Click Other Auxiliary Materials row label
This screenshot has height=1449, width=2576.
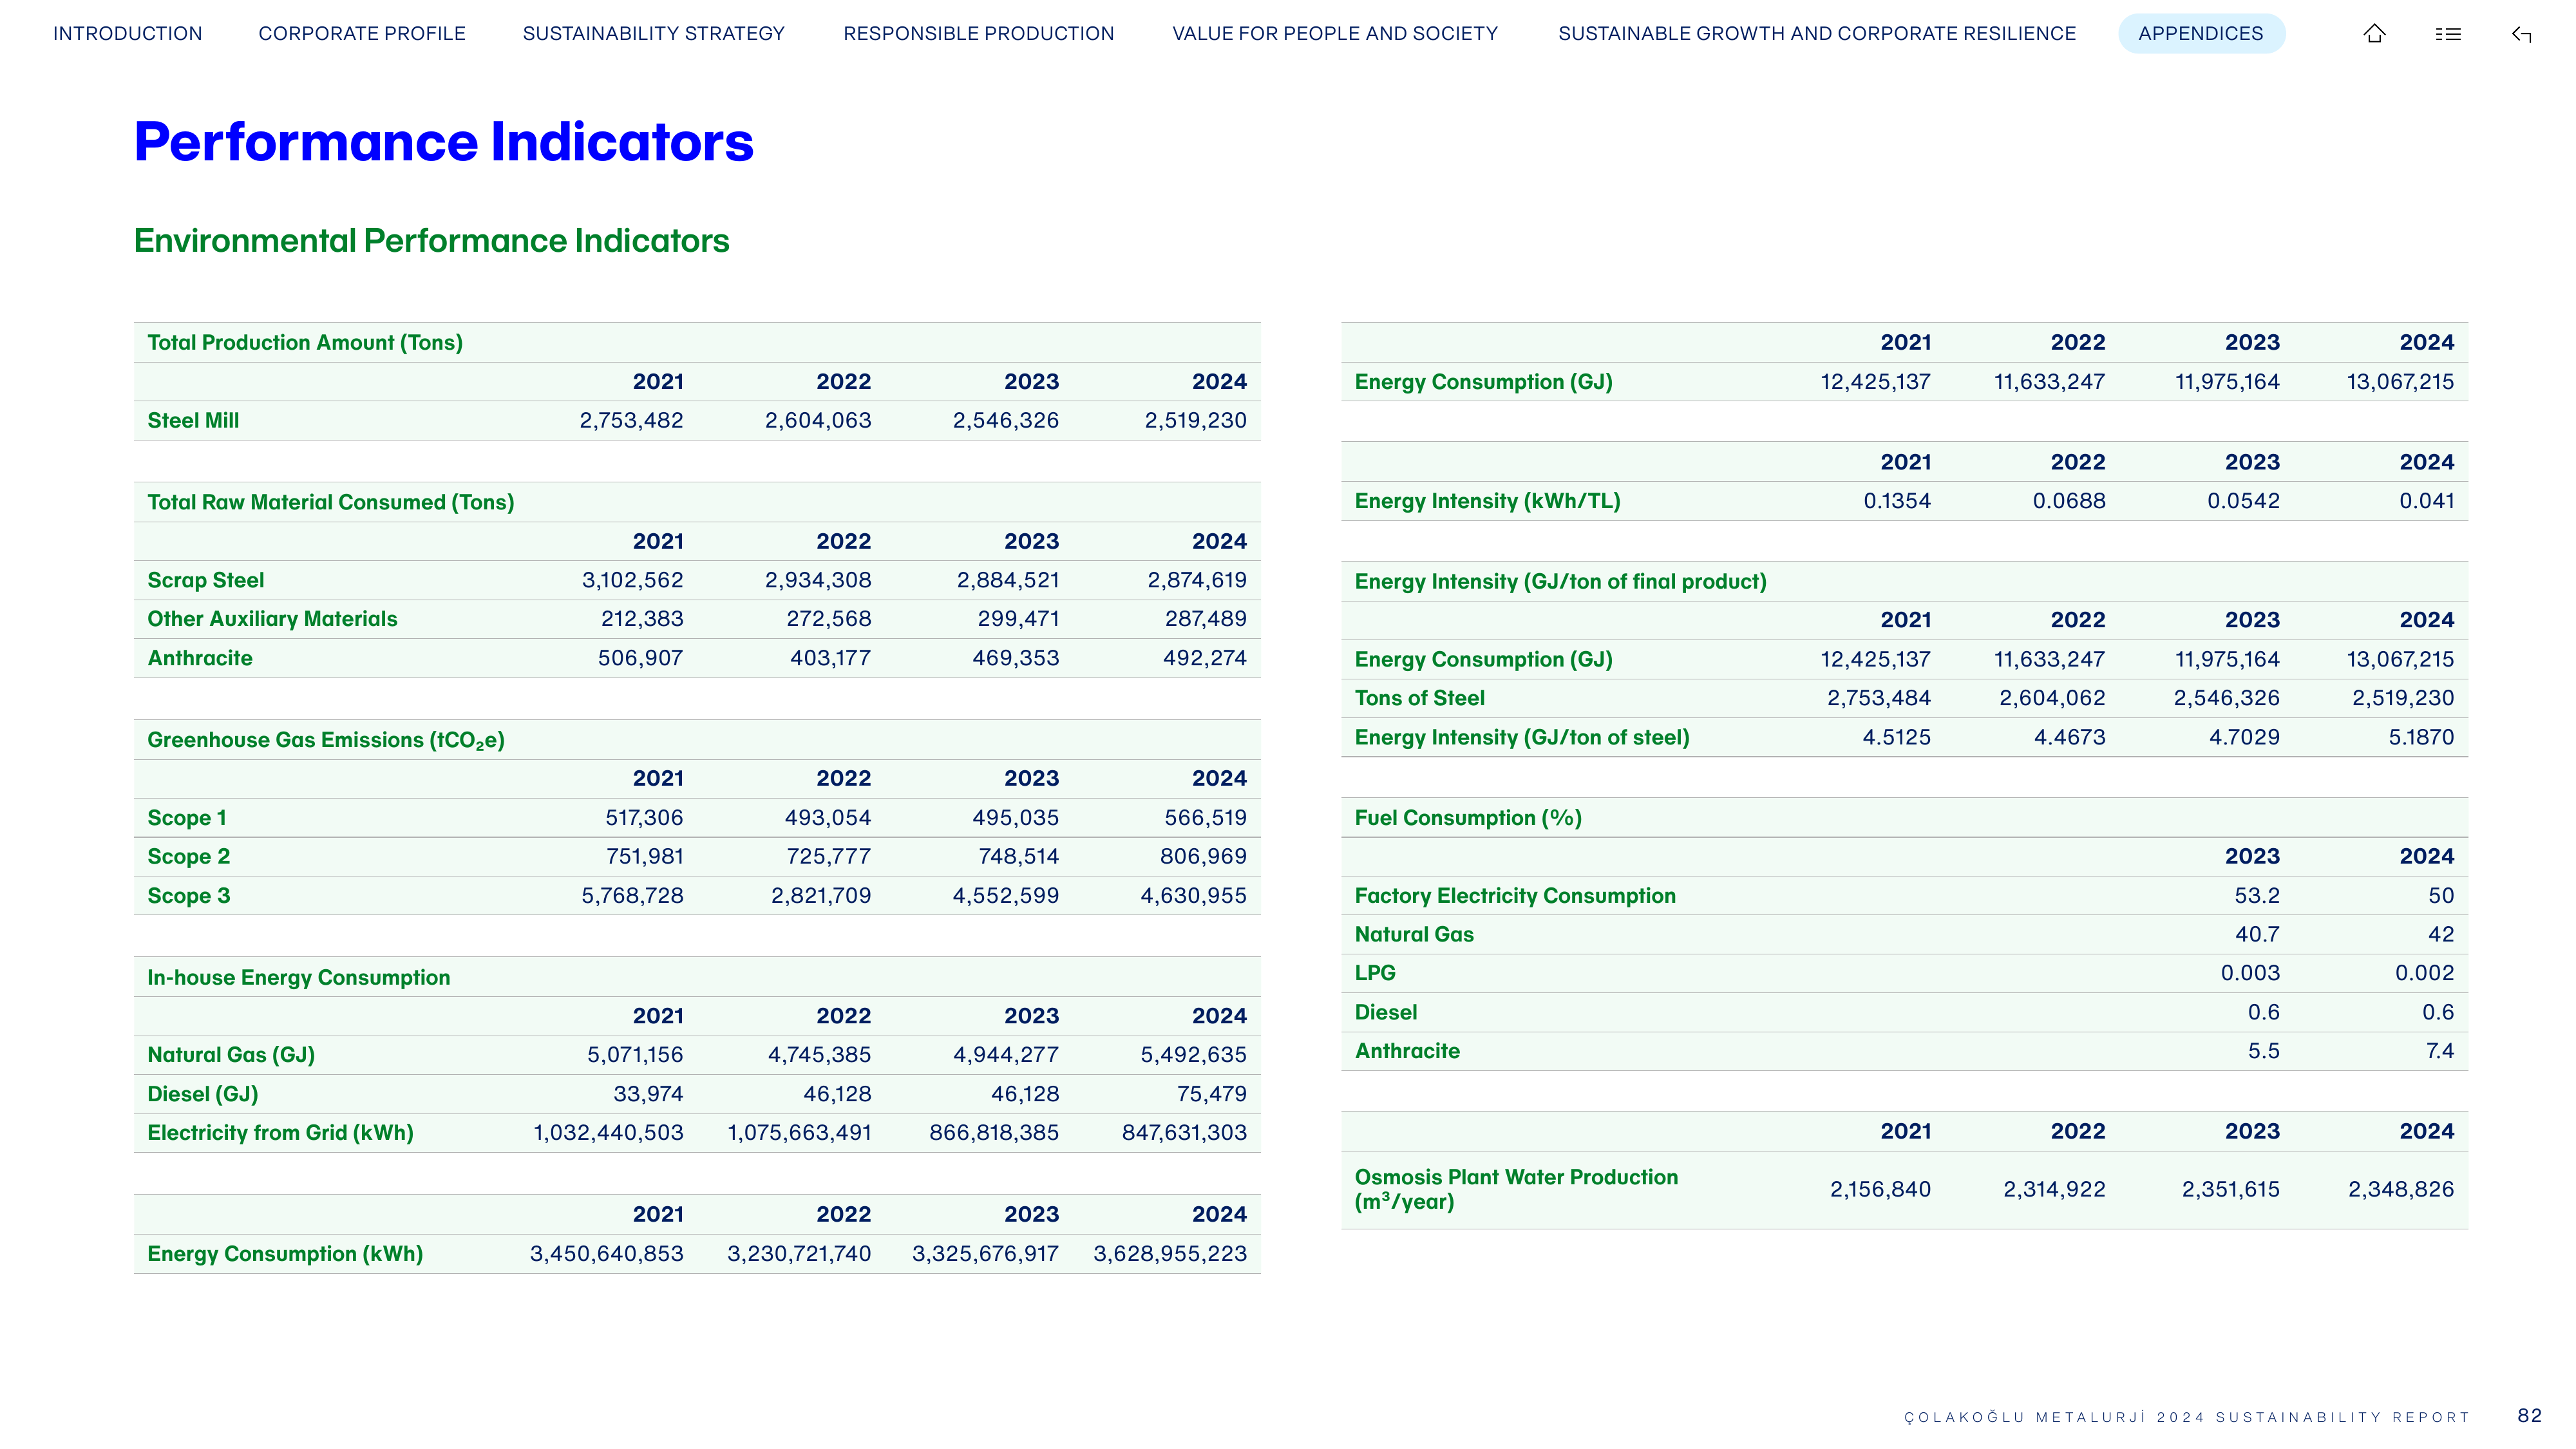[272, 619]
